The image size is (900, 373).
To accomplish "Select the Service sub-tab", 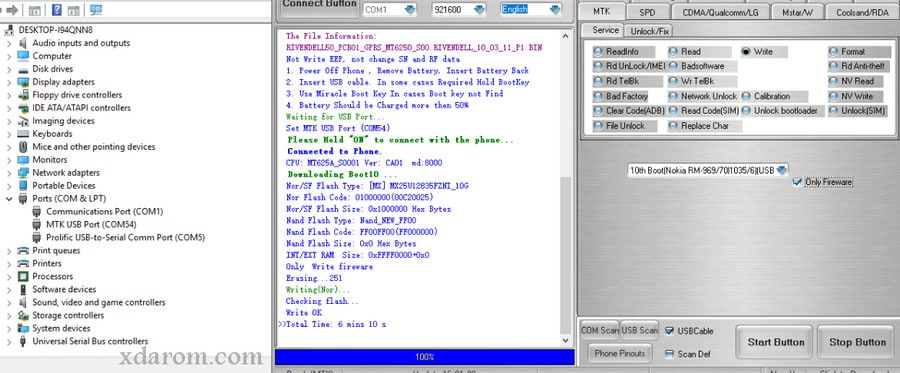I will 605,30.
